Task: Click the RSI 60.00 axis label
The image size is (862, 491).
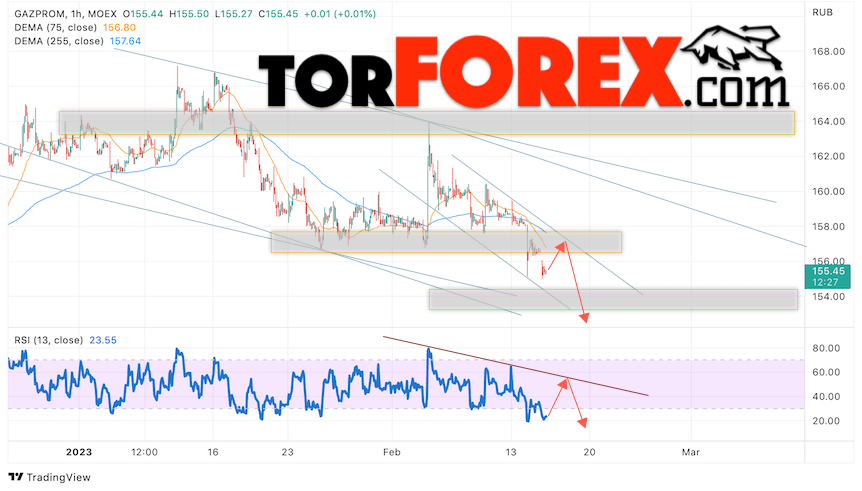Action: click(826, 373)
